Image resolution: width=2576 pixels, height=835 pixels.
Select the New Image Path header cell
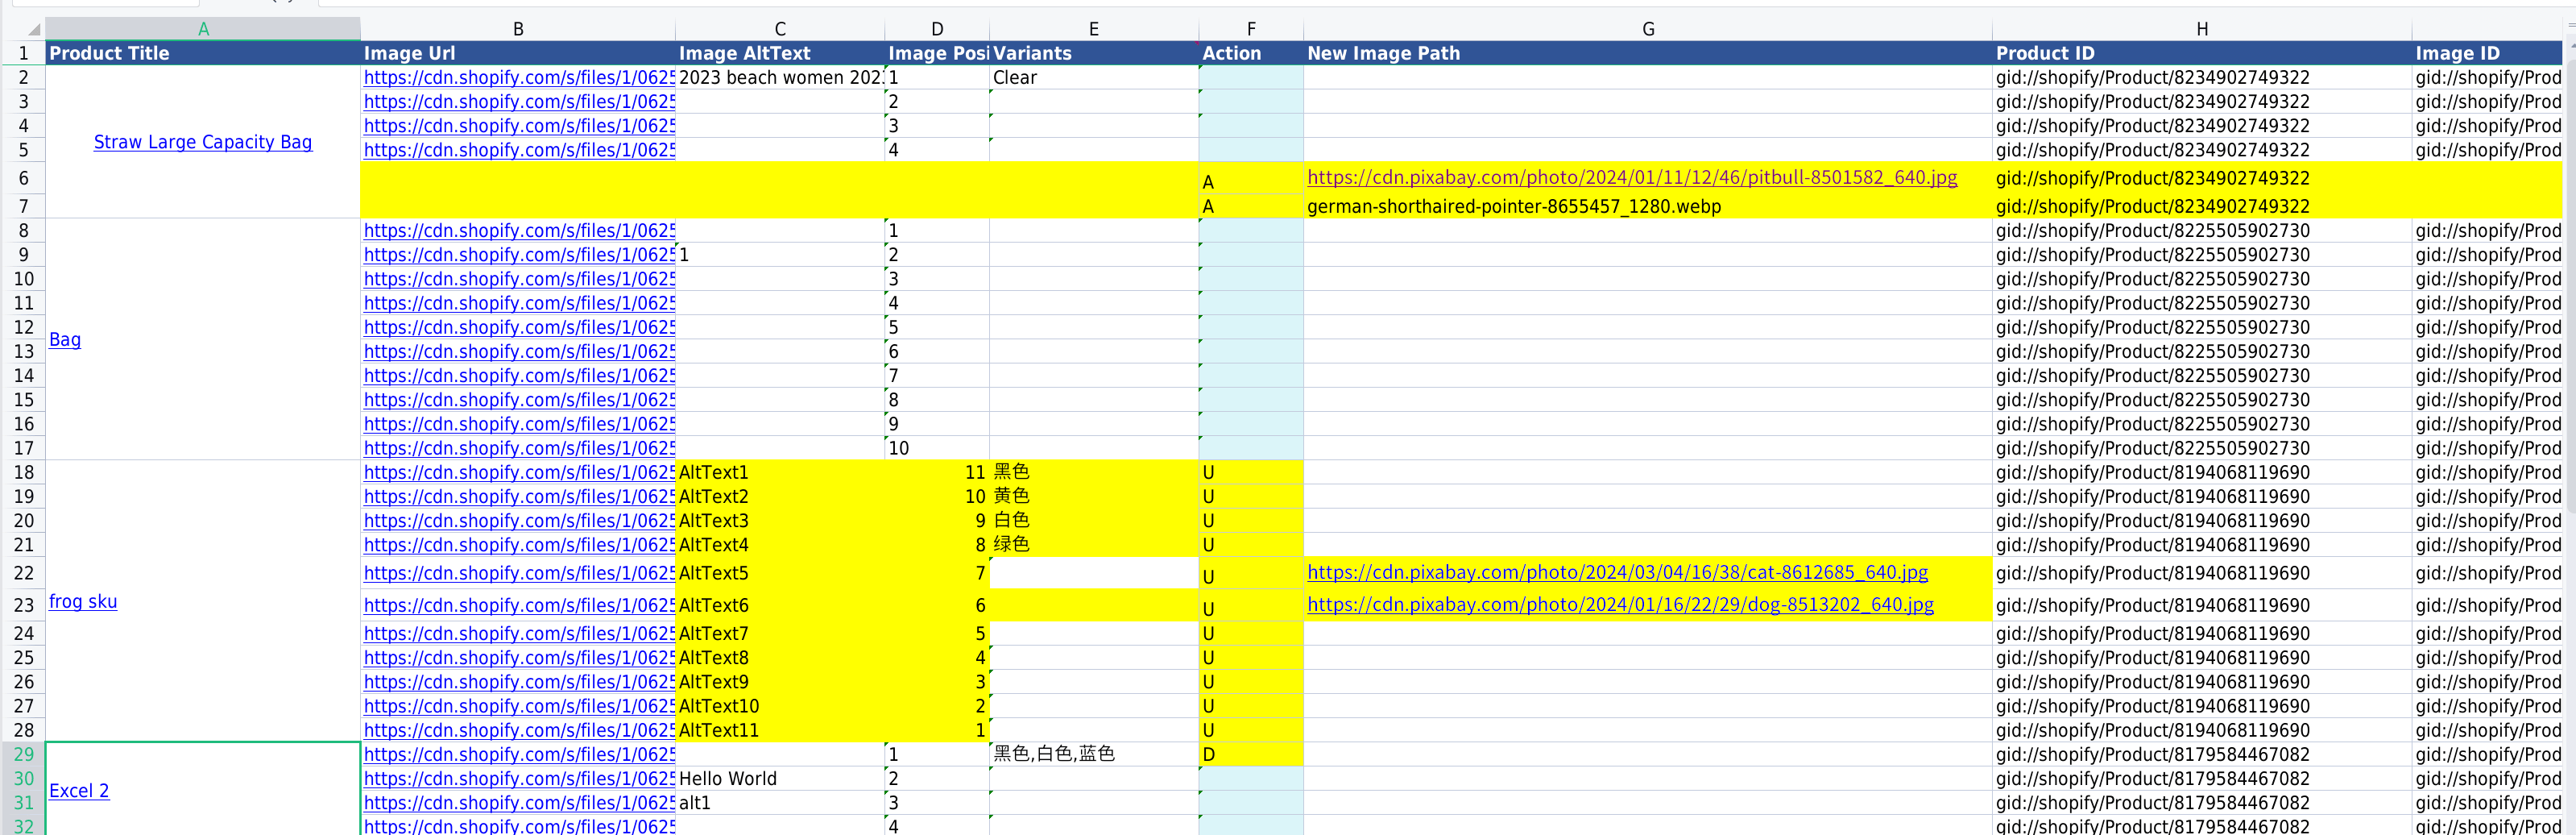[x=1648, y=53]
